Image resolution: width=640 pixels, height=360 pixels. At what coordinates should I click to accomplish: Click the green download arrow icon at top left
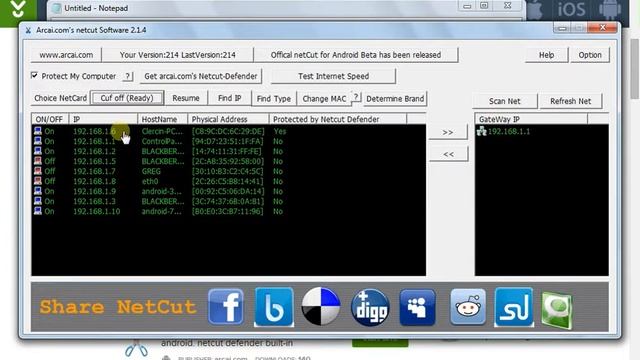(18, 10)
